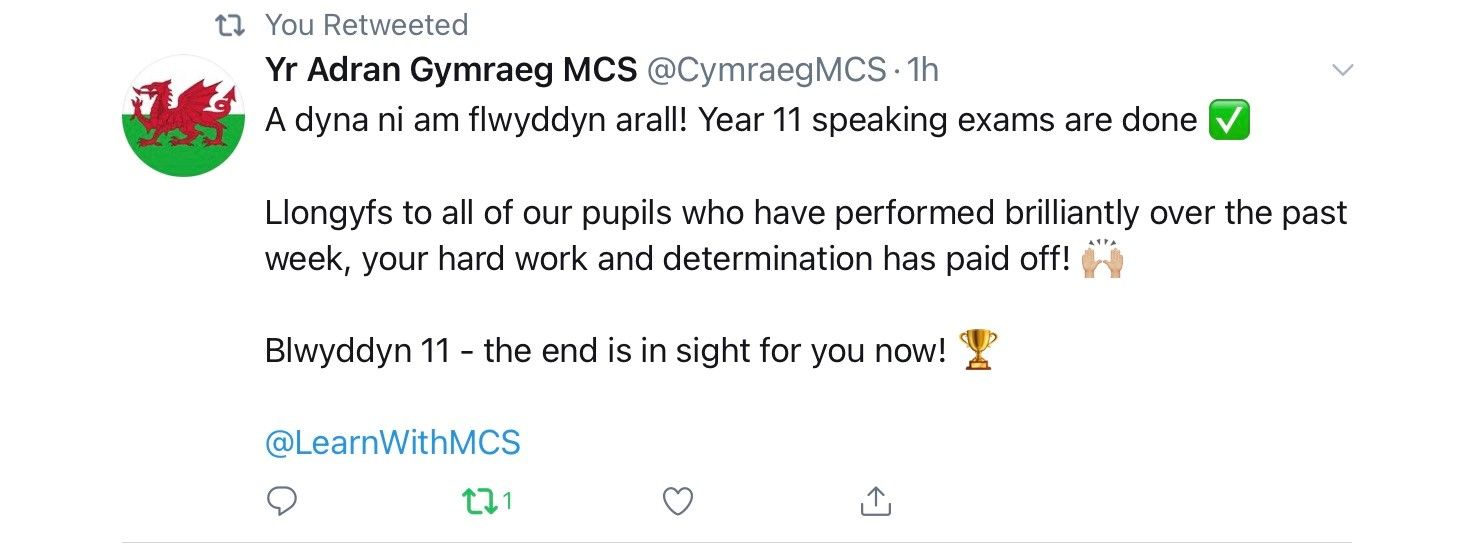The image size is (1475, 545).
Task: Open Yr Adran Gymraeg MCS profile name
Action: (x=451, y=70)
